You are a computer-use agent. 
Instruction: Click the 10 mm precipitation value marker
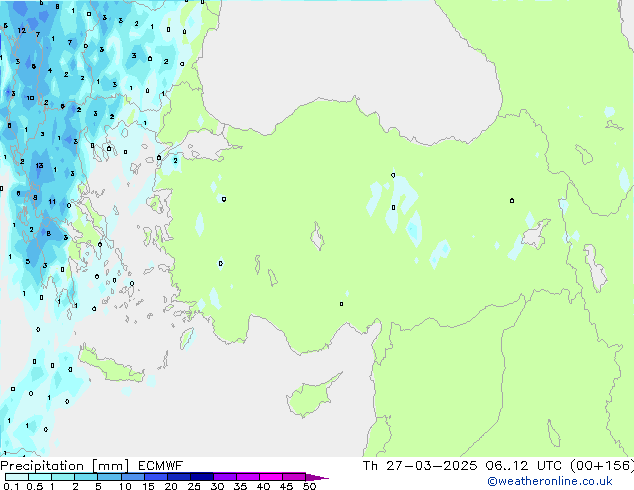(x=30, y=98)
